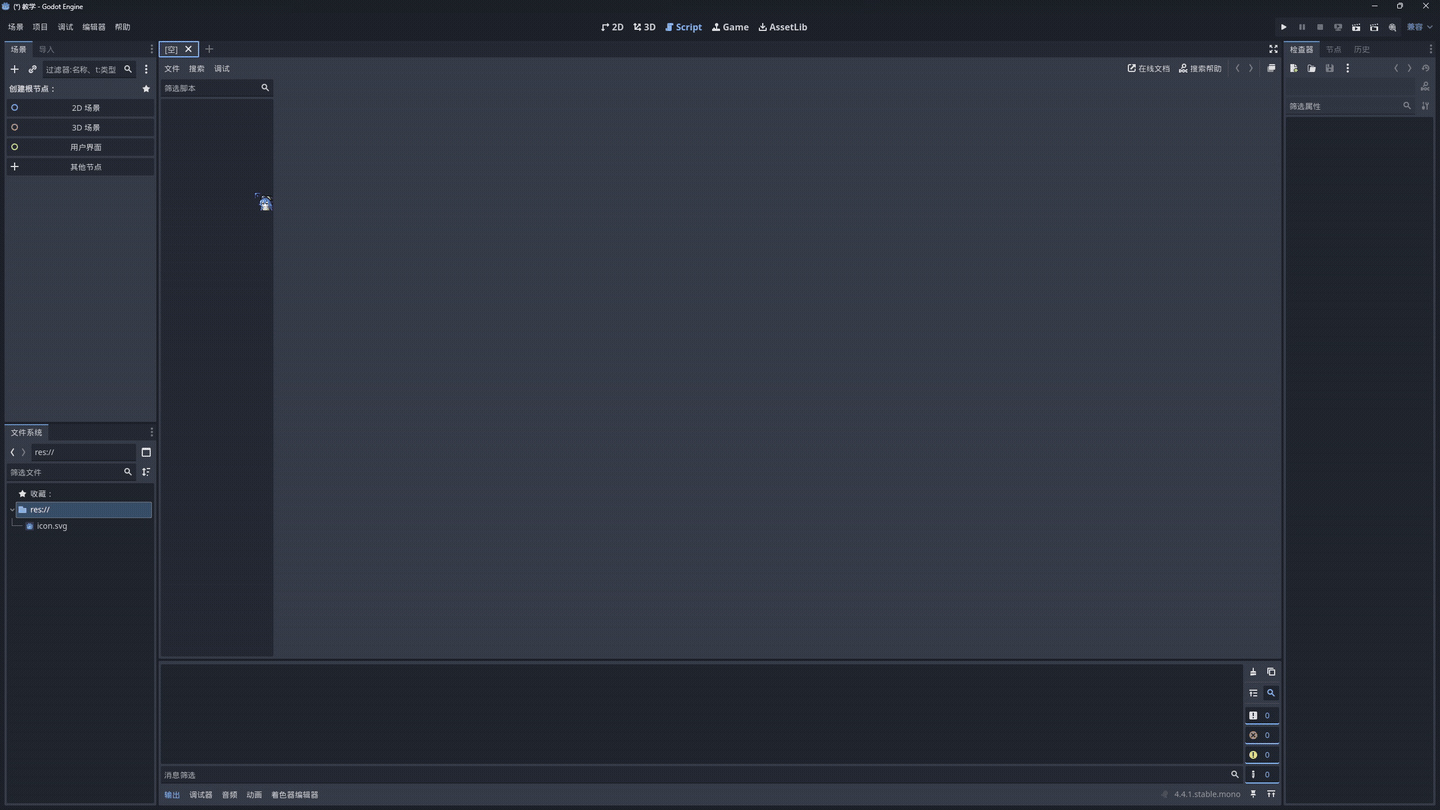1440x810 pixels.
Task: Switch to the AssetLib workspace
Action: click(x=782, y=27)
